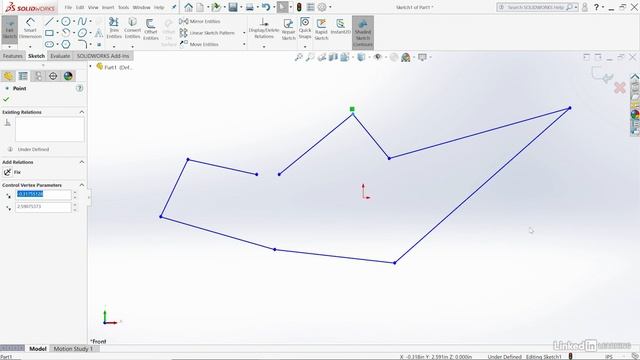
Task: Open the Window menu
Action: click(141, 7)
